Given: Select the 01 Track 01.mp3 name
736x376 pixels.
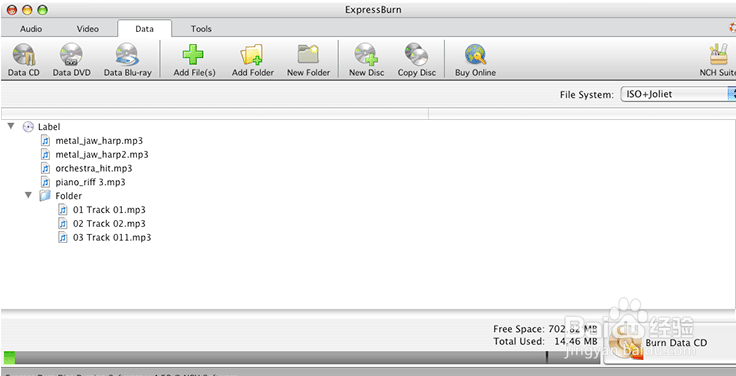Looking at the screenshot, I should point(109,210).
